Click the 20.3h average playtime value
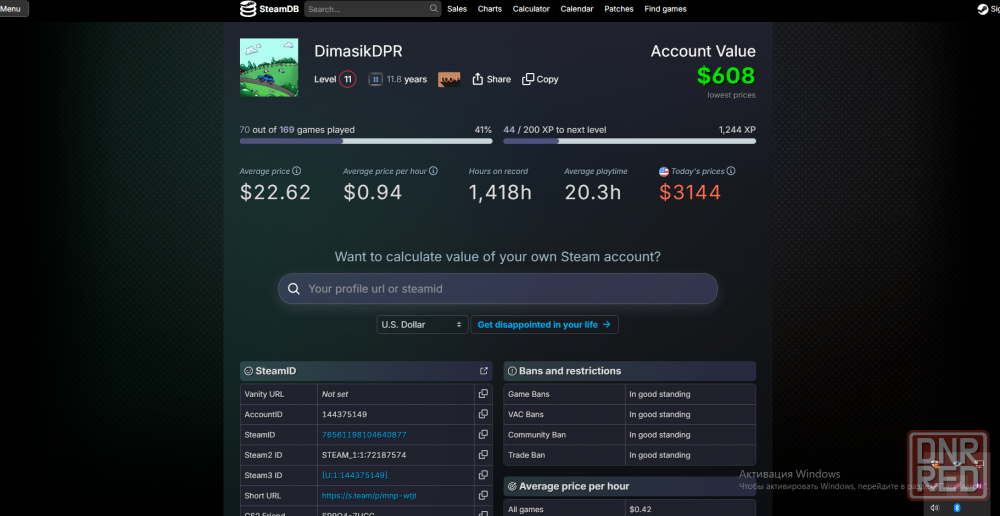This screenshot has width=1000, height=516. click(x=592, y=193)
